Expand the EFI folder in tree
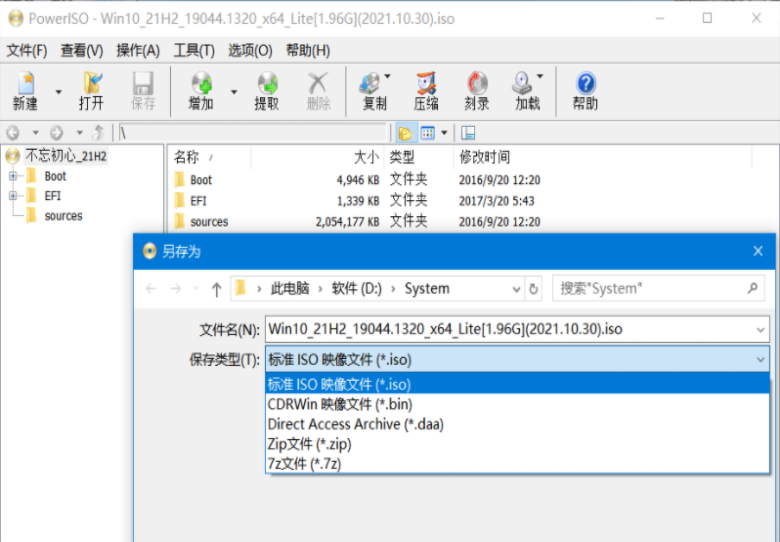This screenshot has width=780, height=542. click(13, 196)
